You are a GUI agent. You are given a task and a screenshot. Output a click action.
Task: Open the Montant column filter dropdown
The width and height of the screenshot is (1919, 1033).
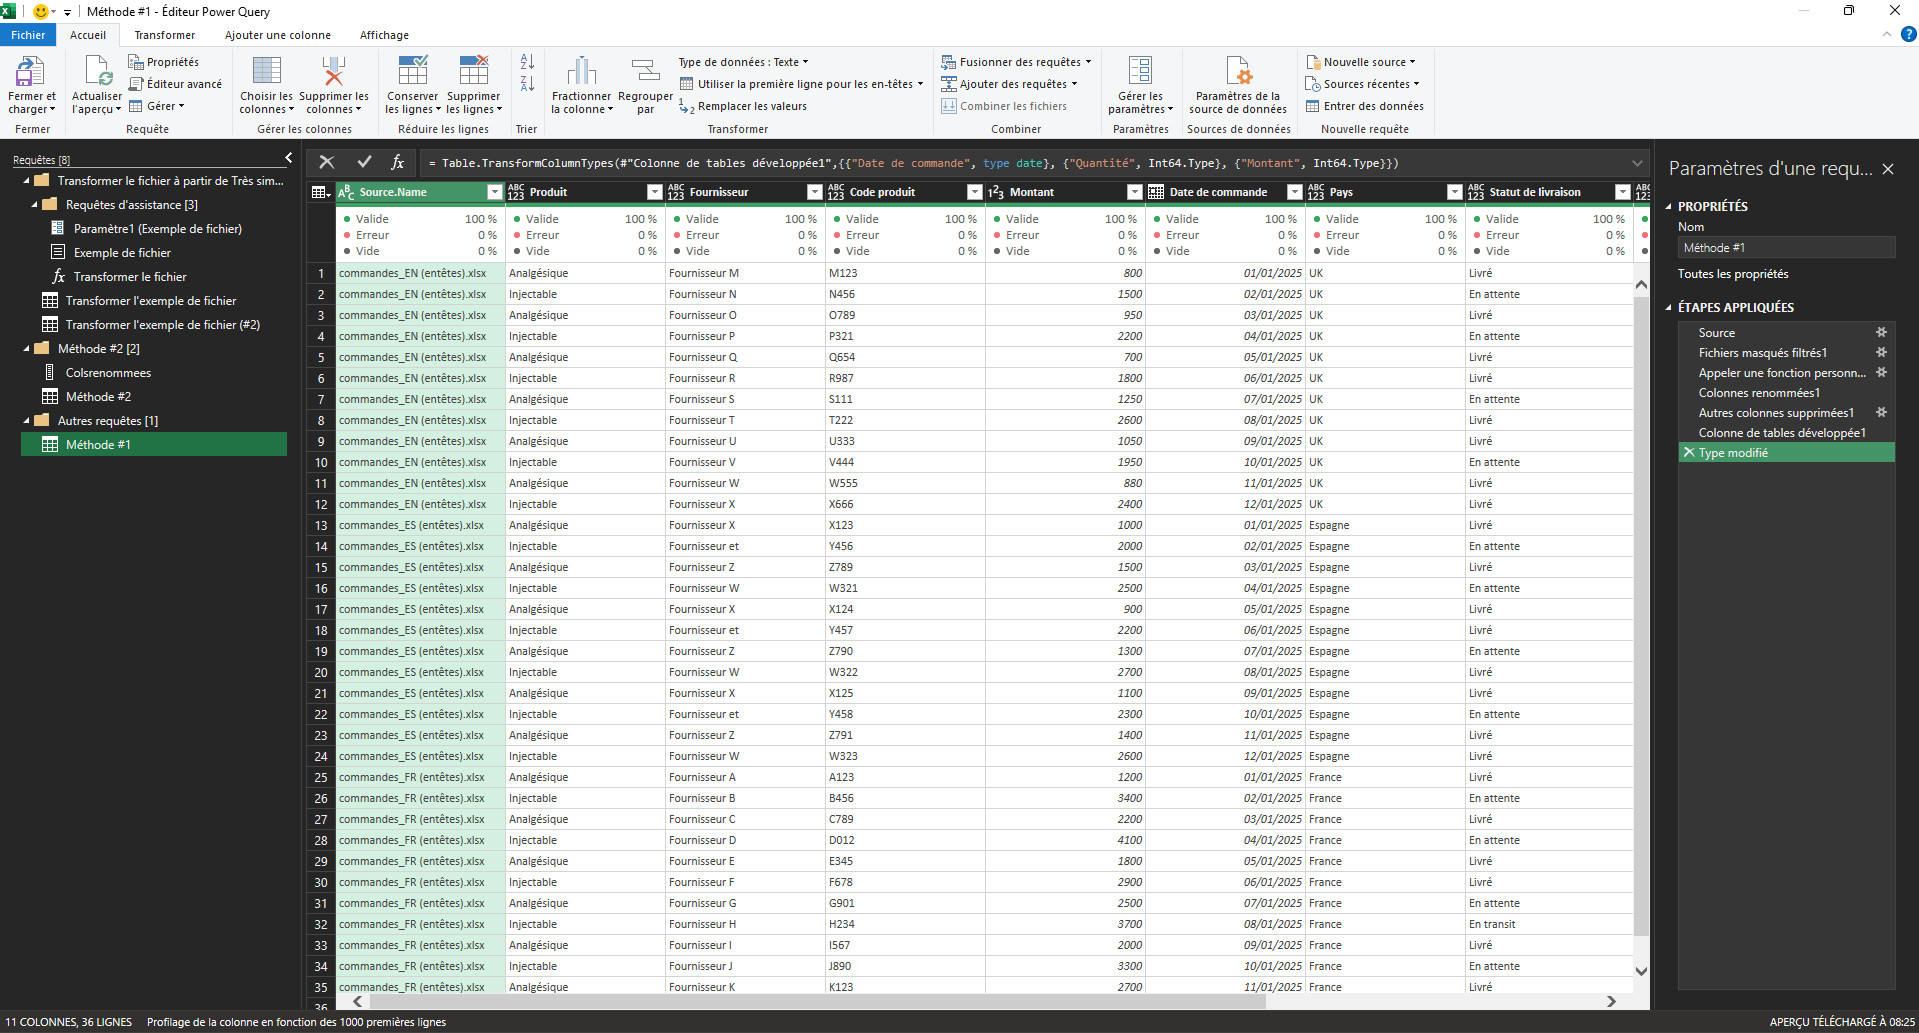coord(1134,192)
